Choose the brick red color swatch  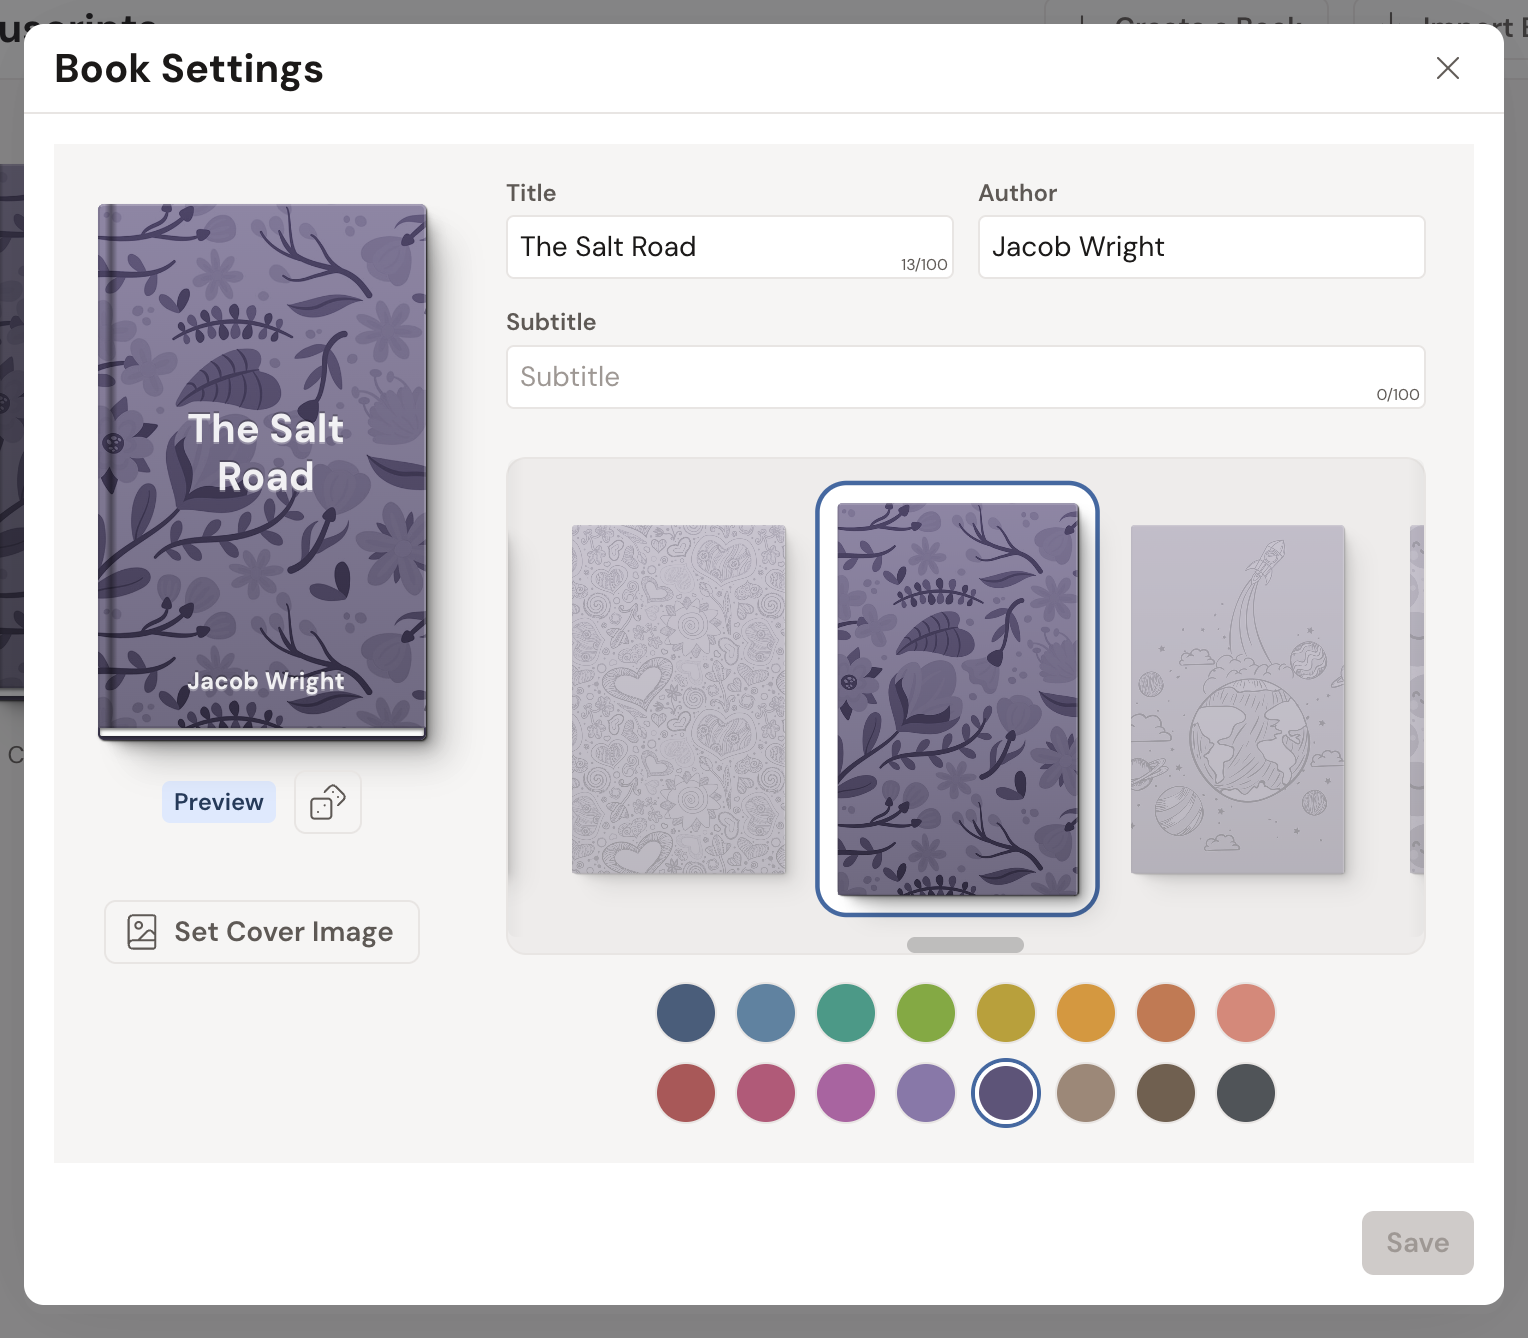coord(686,1093)
